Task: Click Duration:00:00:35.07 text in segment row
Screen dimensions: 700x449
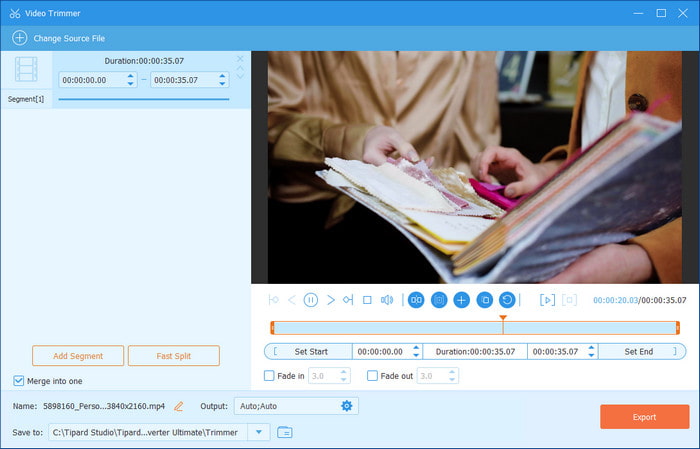Action: (x=144, y=61)
